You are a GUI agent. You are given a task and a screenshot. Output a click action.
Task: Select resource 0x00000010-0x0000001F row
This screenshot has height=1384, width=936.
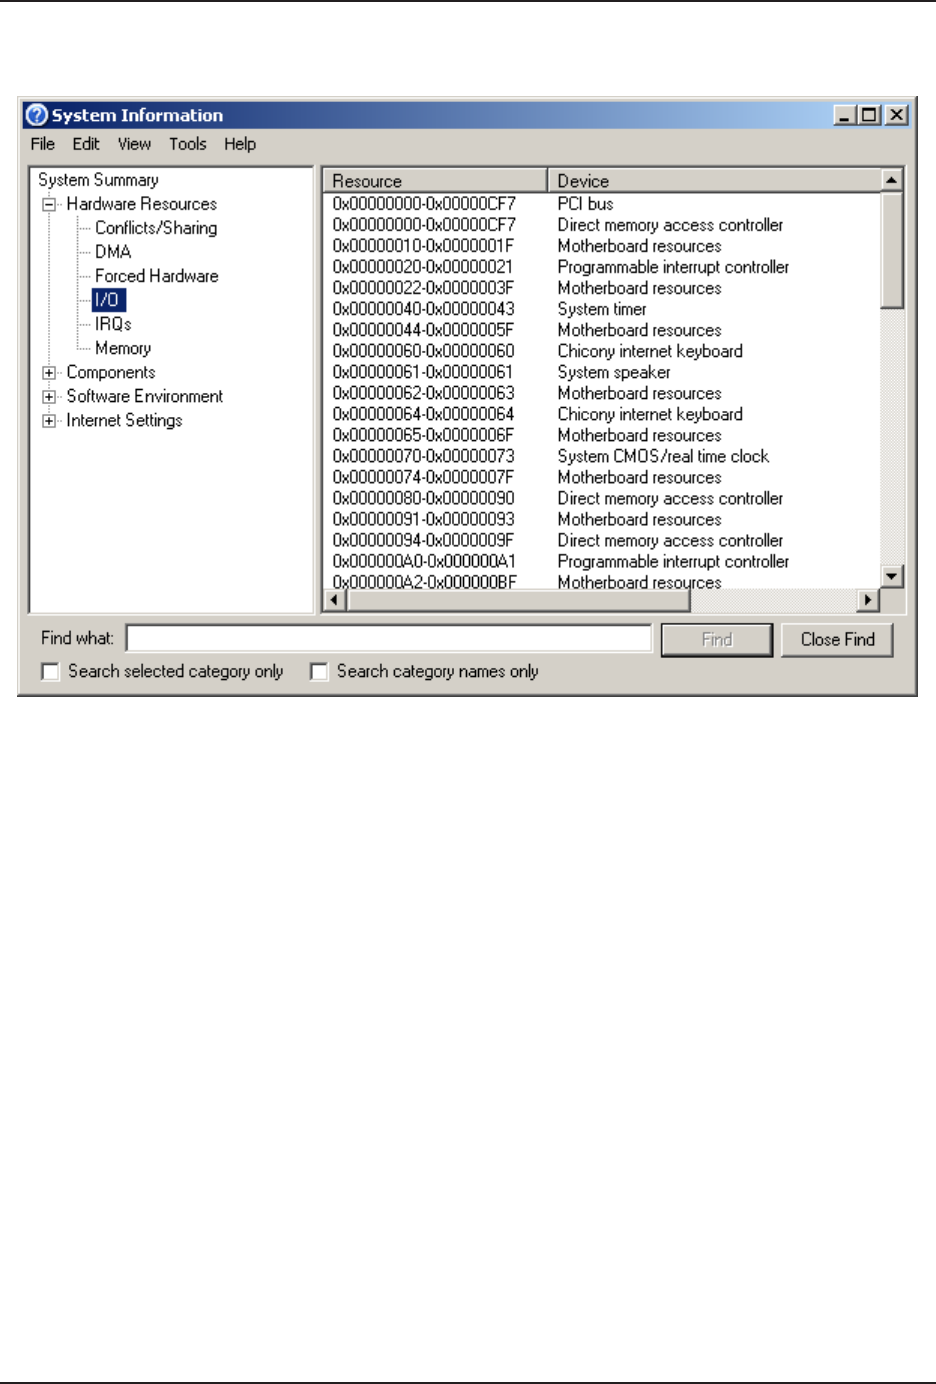602,246
